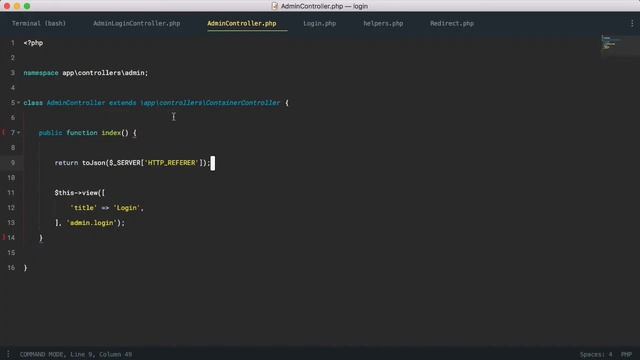640x360 pixels.
Task: Click the extends keyword on line 5
Action: click(122, 103)
